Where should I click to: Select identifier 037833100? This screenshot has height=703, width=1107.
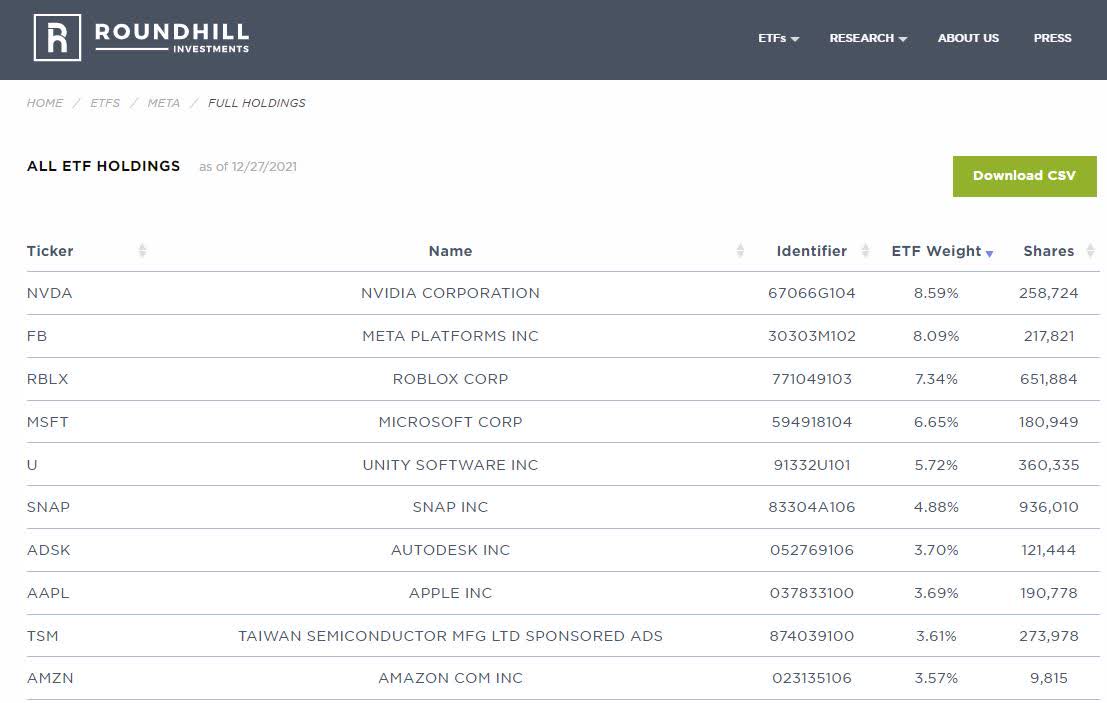(812, 593)
